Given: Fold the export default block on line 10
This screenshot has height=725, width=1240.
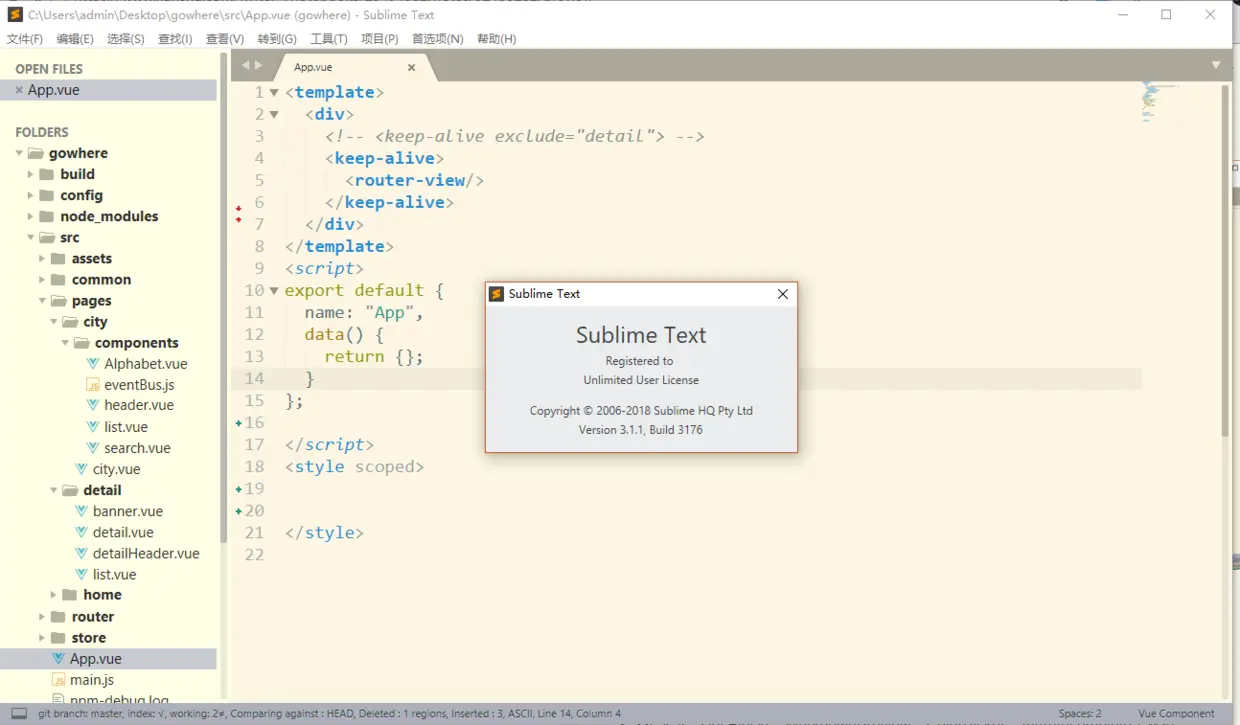Looking at the screenshot, I should [x=274, y=291].
